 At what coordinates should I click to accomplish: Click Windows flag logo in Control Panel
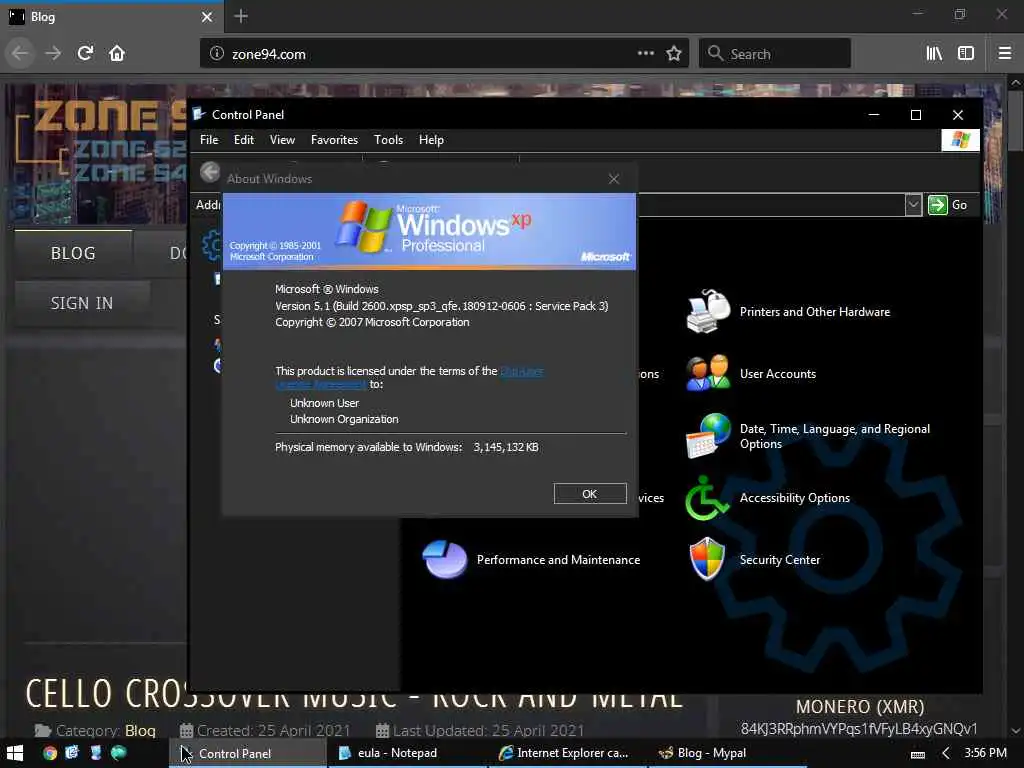(960, 140)
